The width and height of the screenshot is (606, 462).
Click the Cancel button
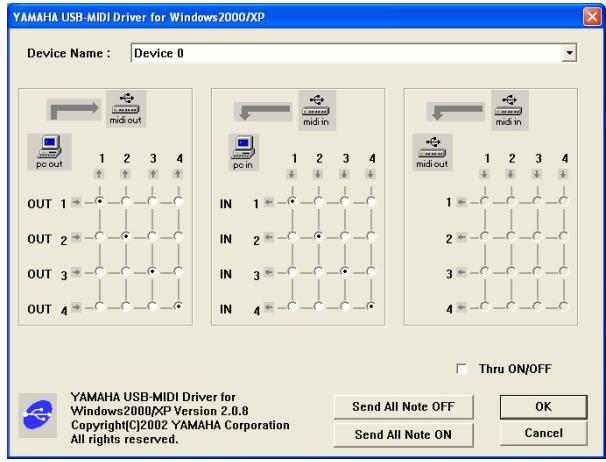pyautogui.click(x=543, y=433)
